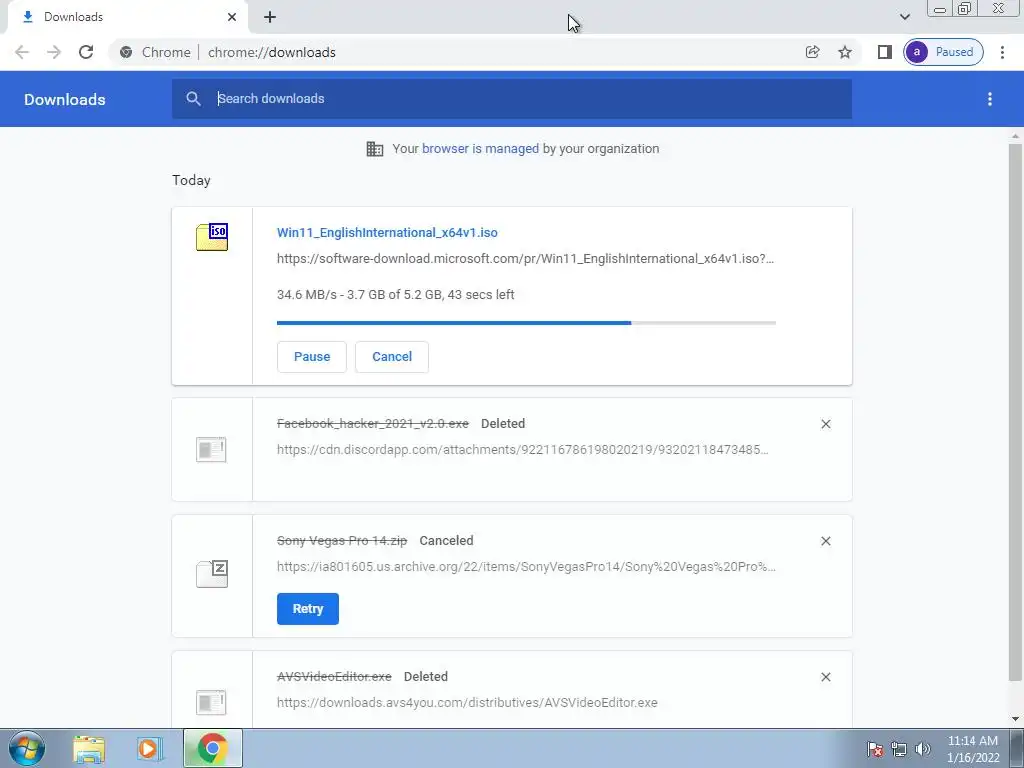
Task: Open Windows Explorer from the taskbar
Action: pos(89,749)
